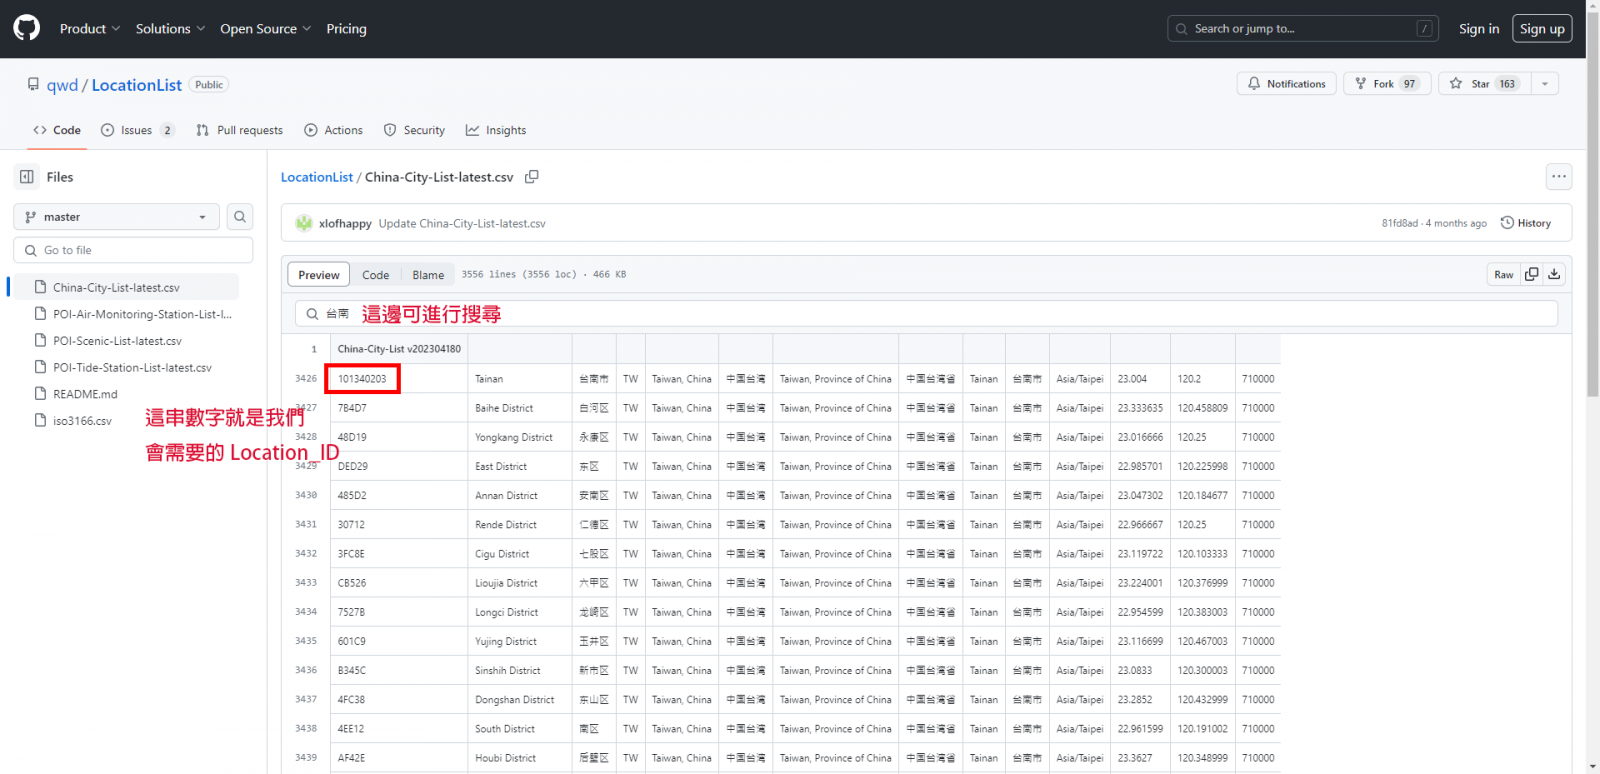This screenshot has width=1600, height=774.
Task: Open the more file actions ellipsis menu
Action: coord(1559,177)
